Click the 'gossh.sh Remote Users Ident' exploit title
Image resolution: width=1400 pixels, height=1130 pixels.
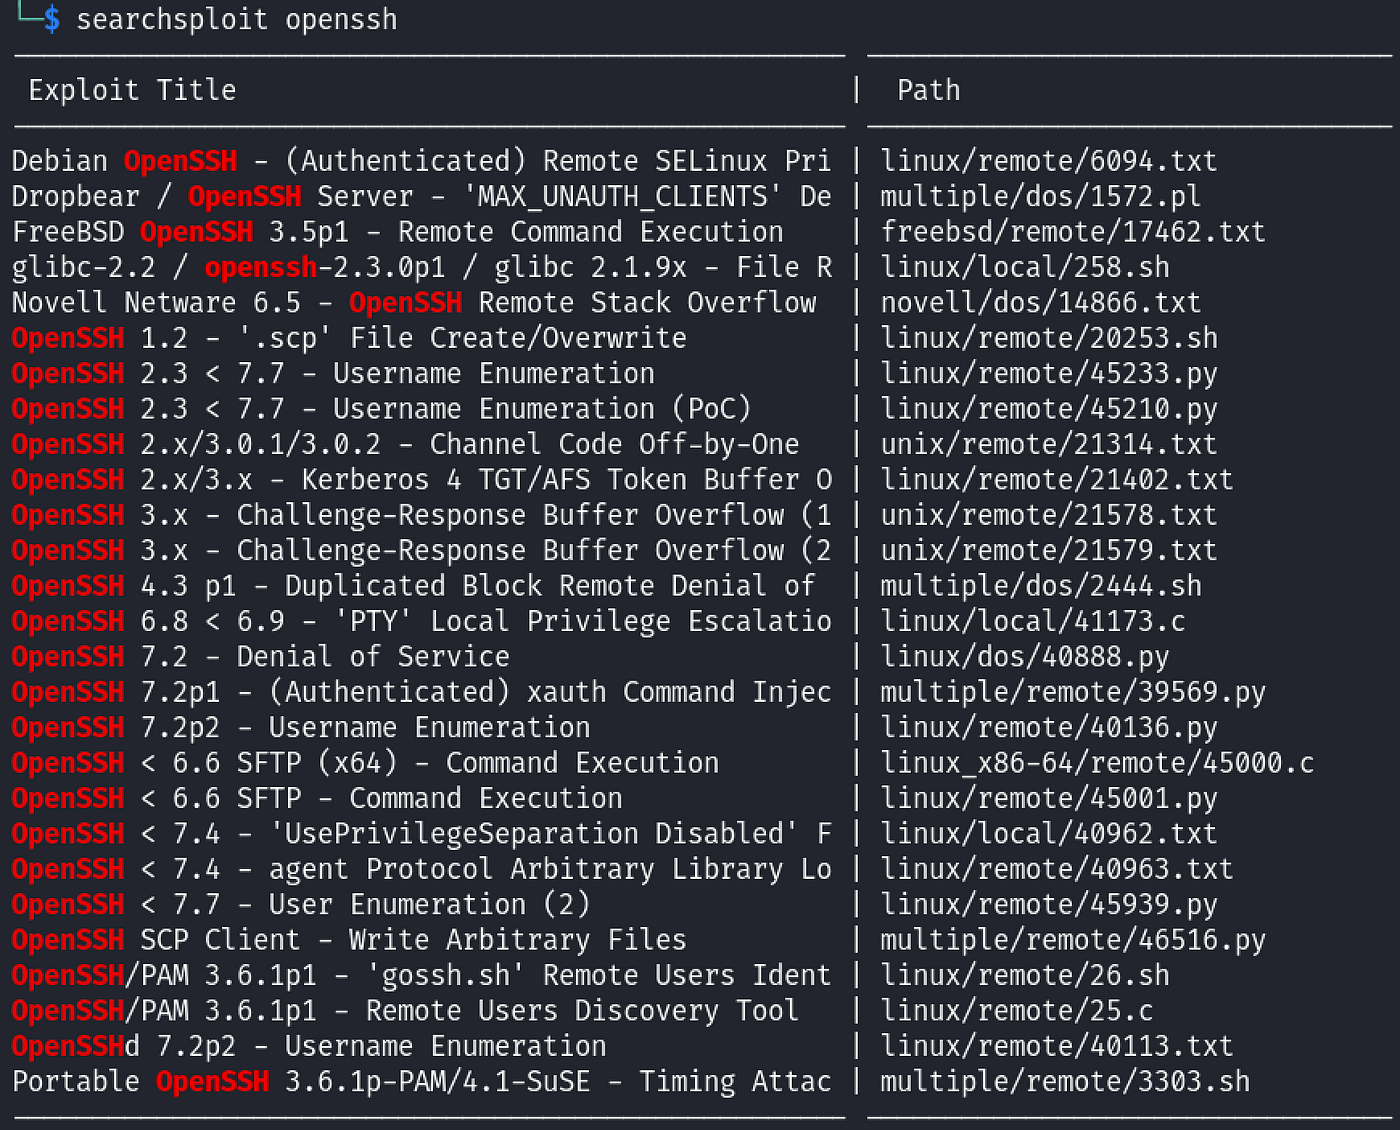[421, 975]
